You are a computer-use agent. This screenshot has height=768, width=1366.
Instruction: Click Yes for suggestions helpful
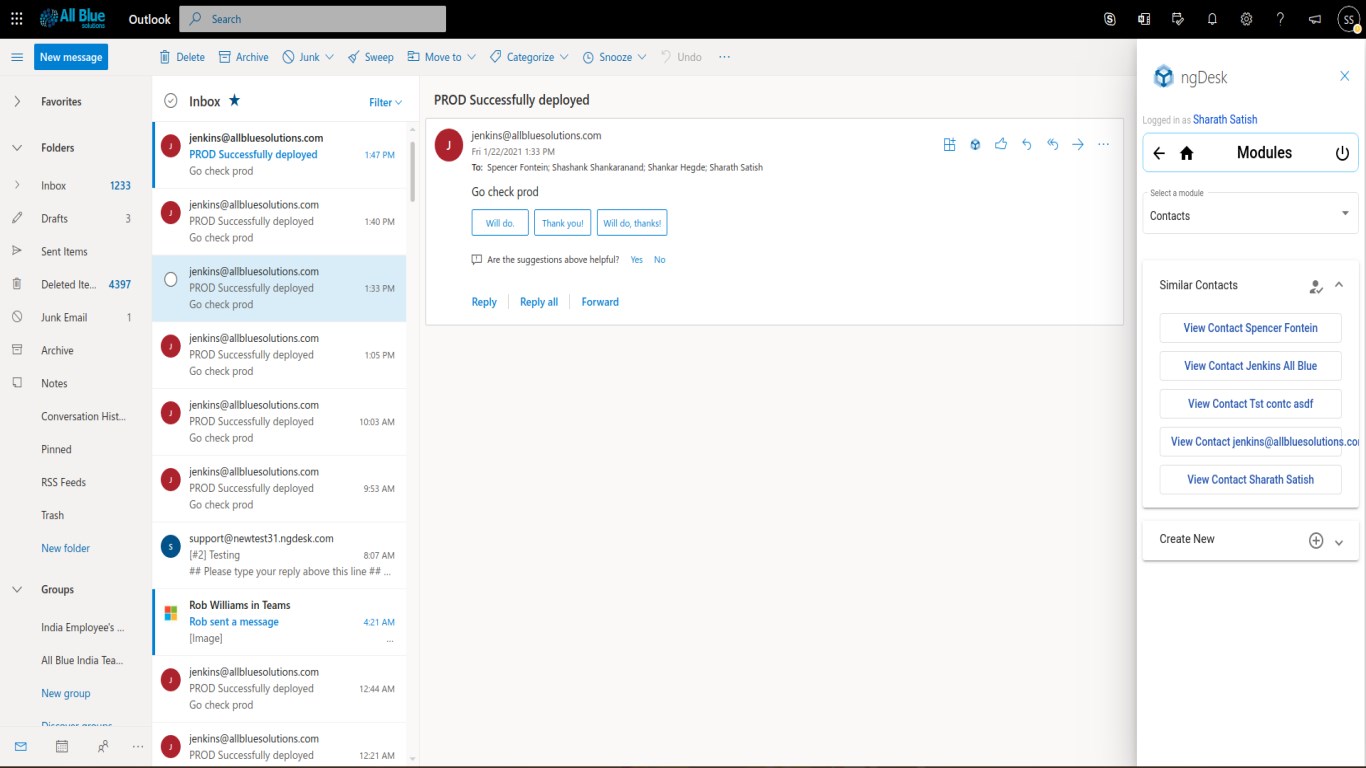637,260
